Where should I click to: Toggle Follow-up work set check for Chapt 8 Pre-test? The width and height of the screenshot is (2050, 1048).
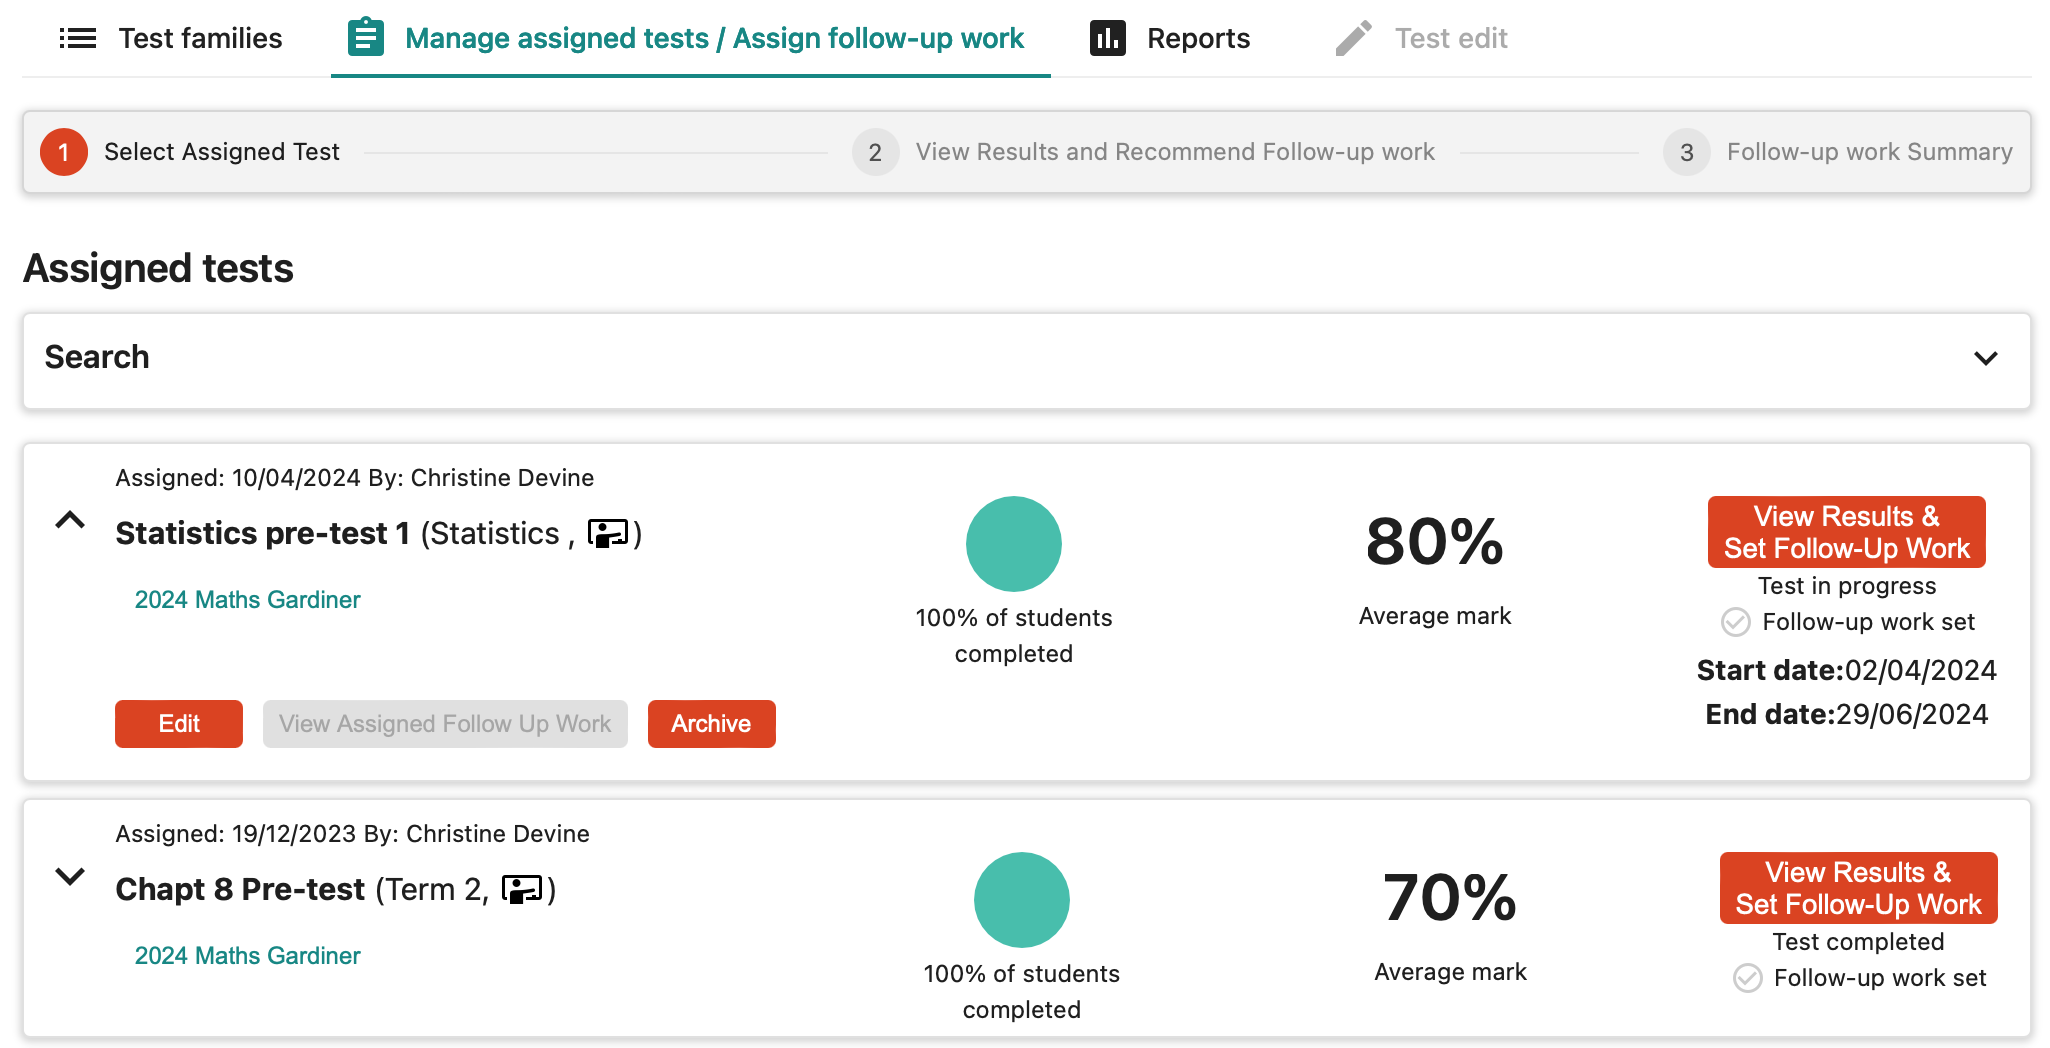click(1748, 978)
